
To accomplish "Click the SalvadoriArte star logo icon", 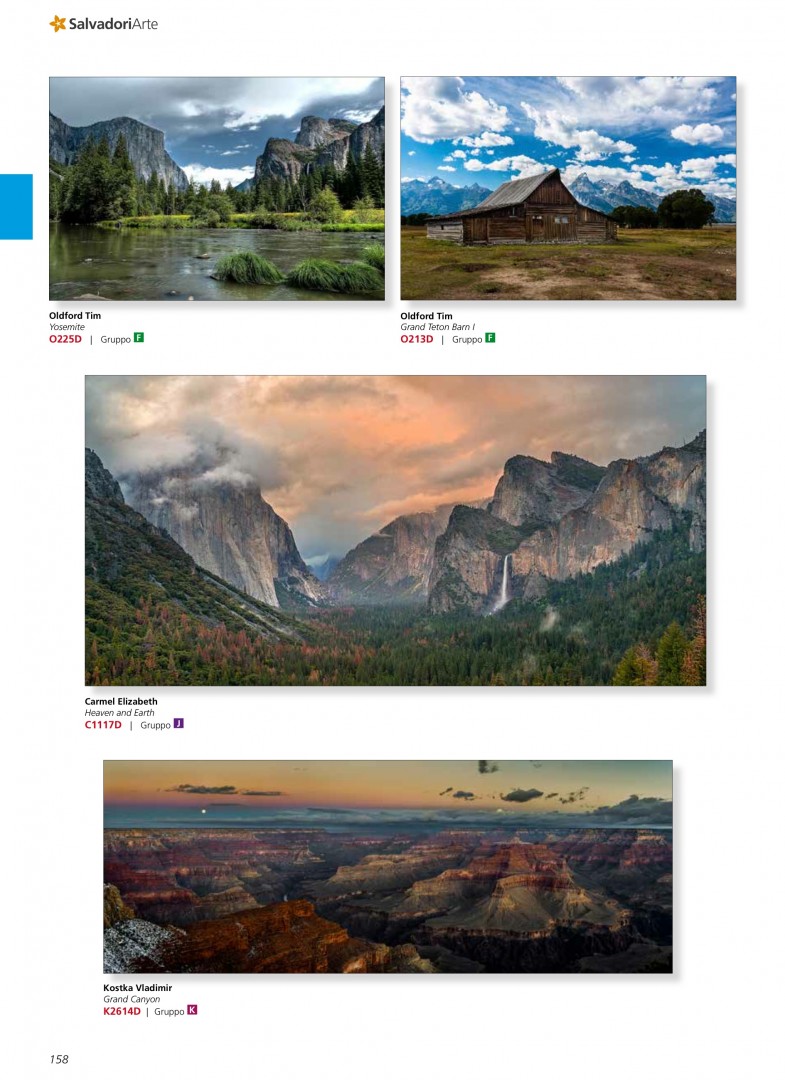I will click(58, 23).
